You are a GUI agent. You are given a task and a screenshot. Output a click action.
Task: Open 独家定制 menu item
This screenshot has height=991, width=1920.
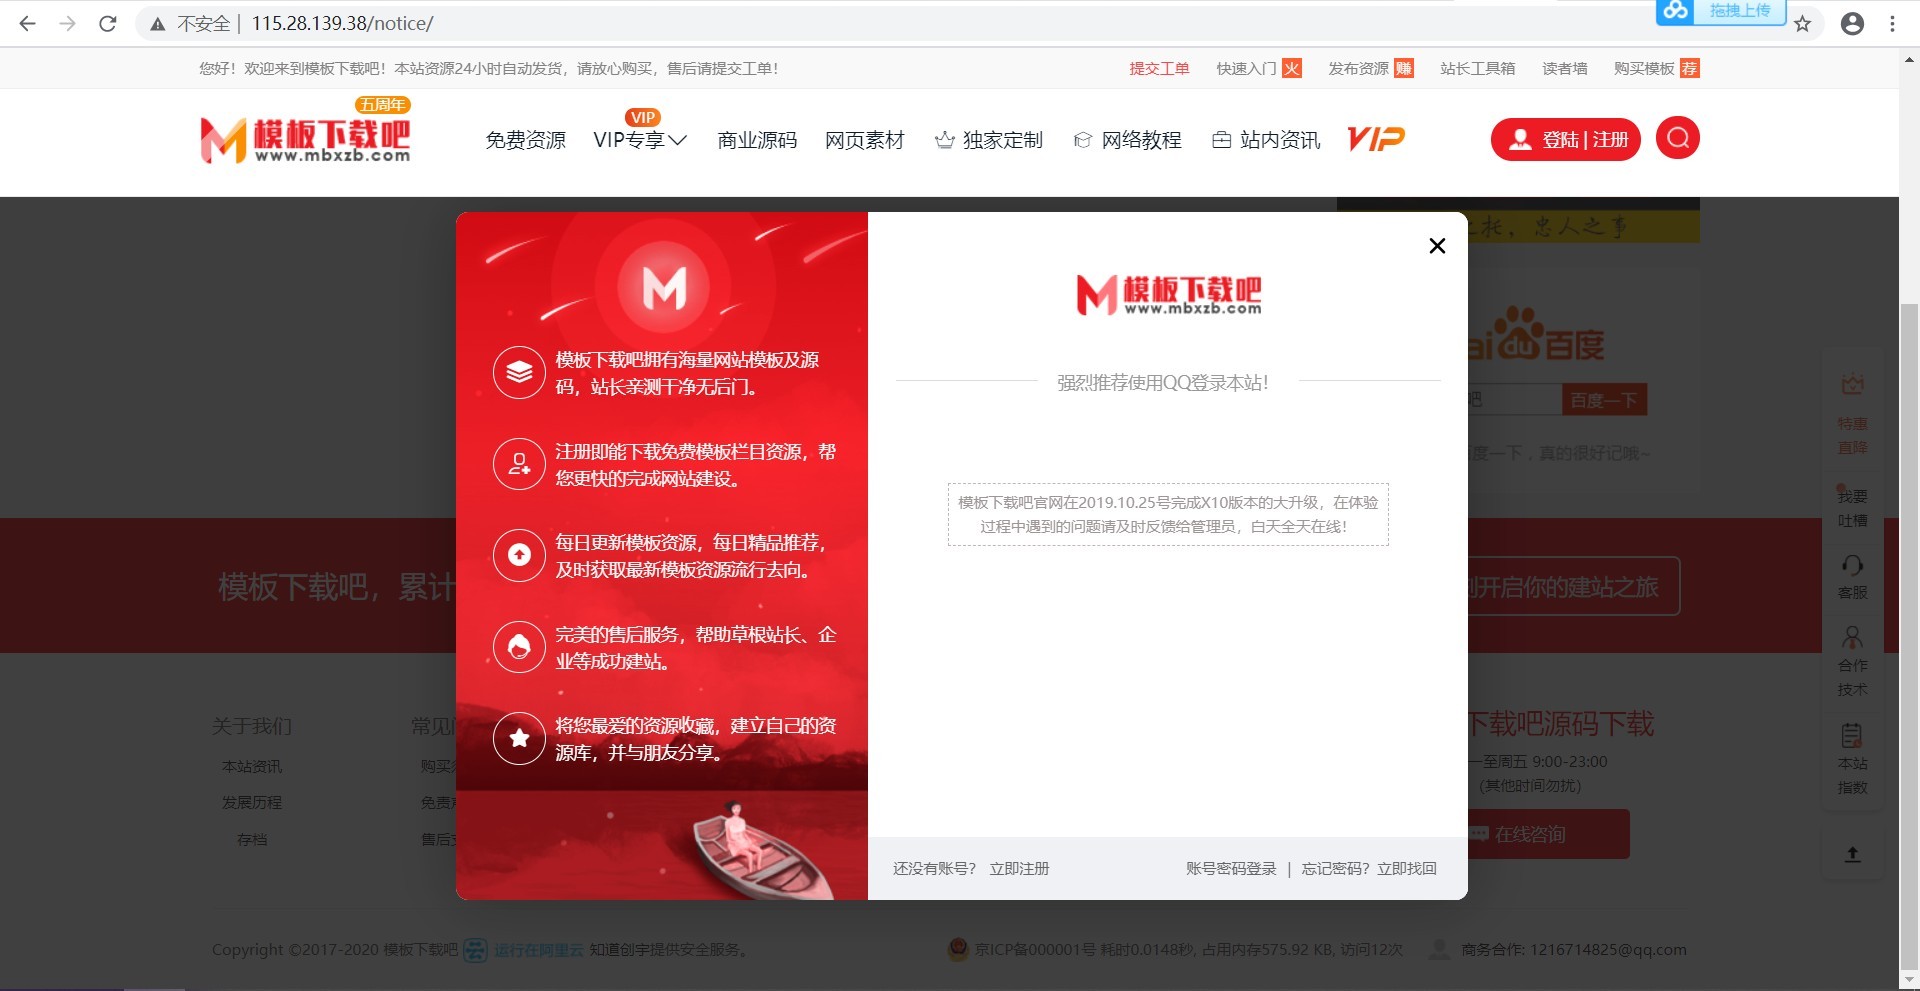(989, 140)
